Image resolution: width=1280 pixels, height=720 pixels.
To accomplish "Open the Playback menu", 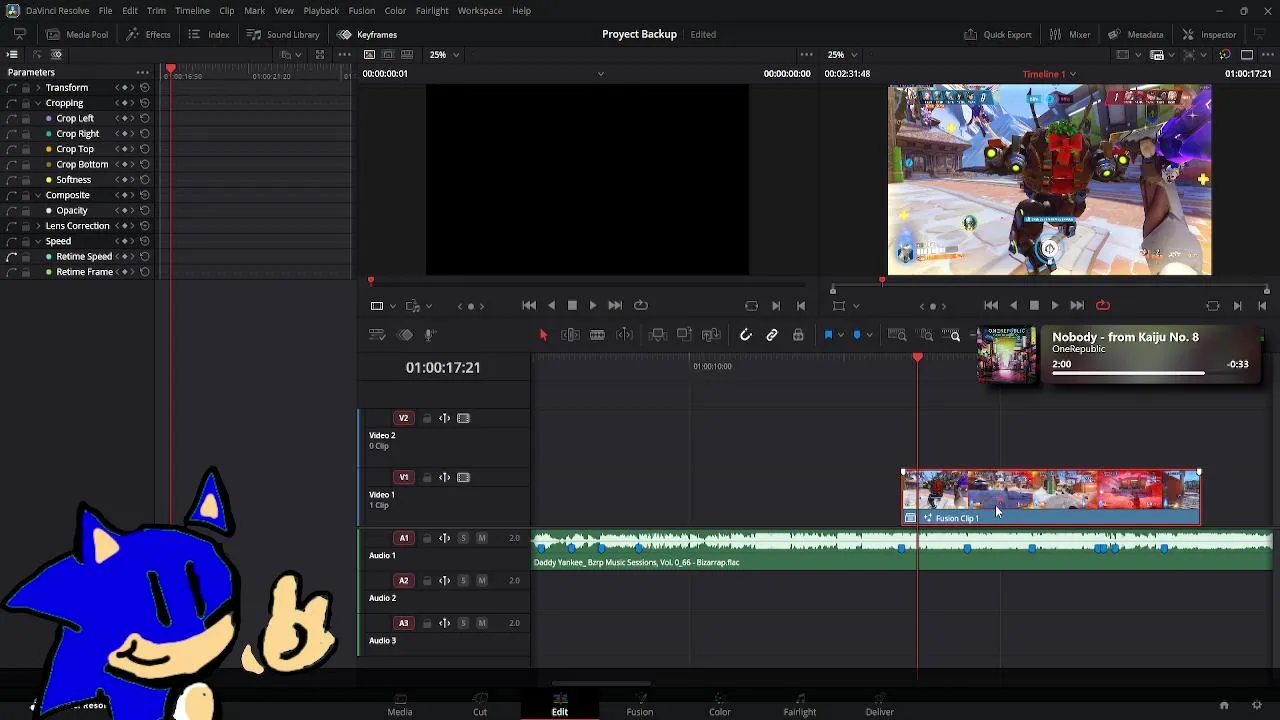I will [321, 11].
